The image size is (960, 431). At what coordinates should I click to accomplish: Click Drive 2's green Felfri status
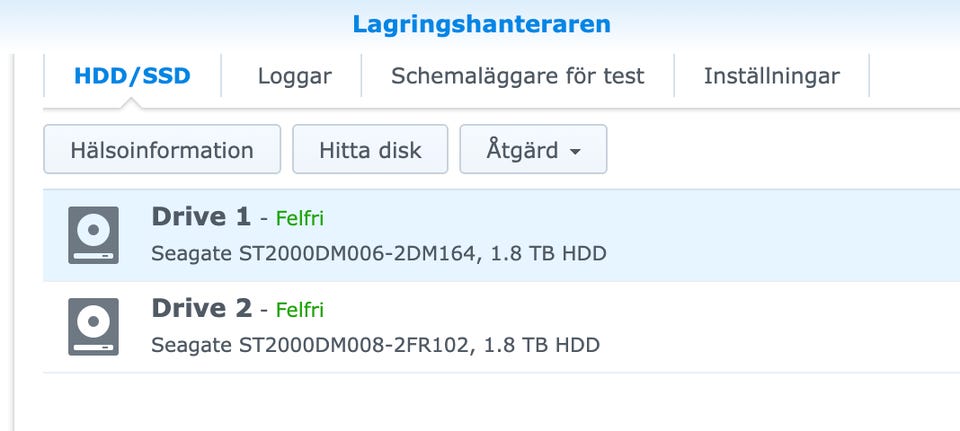pos(299,310)
